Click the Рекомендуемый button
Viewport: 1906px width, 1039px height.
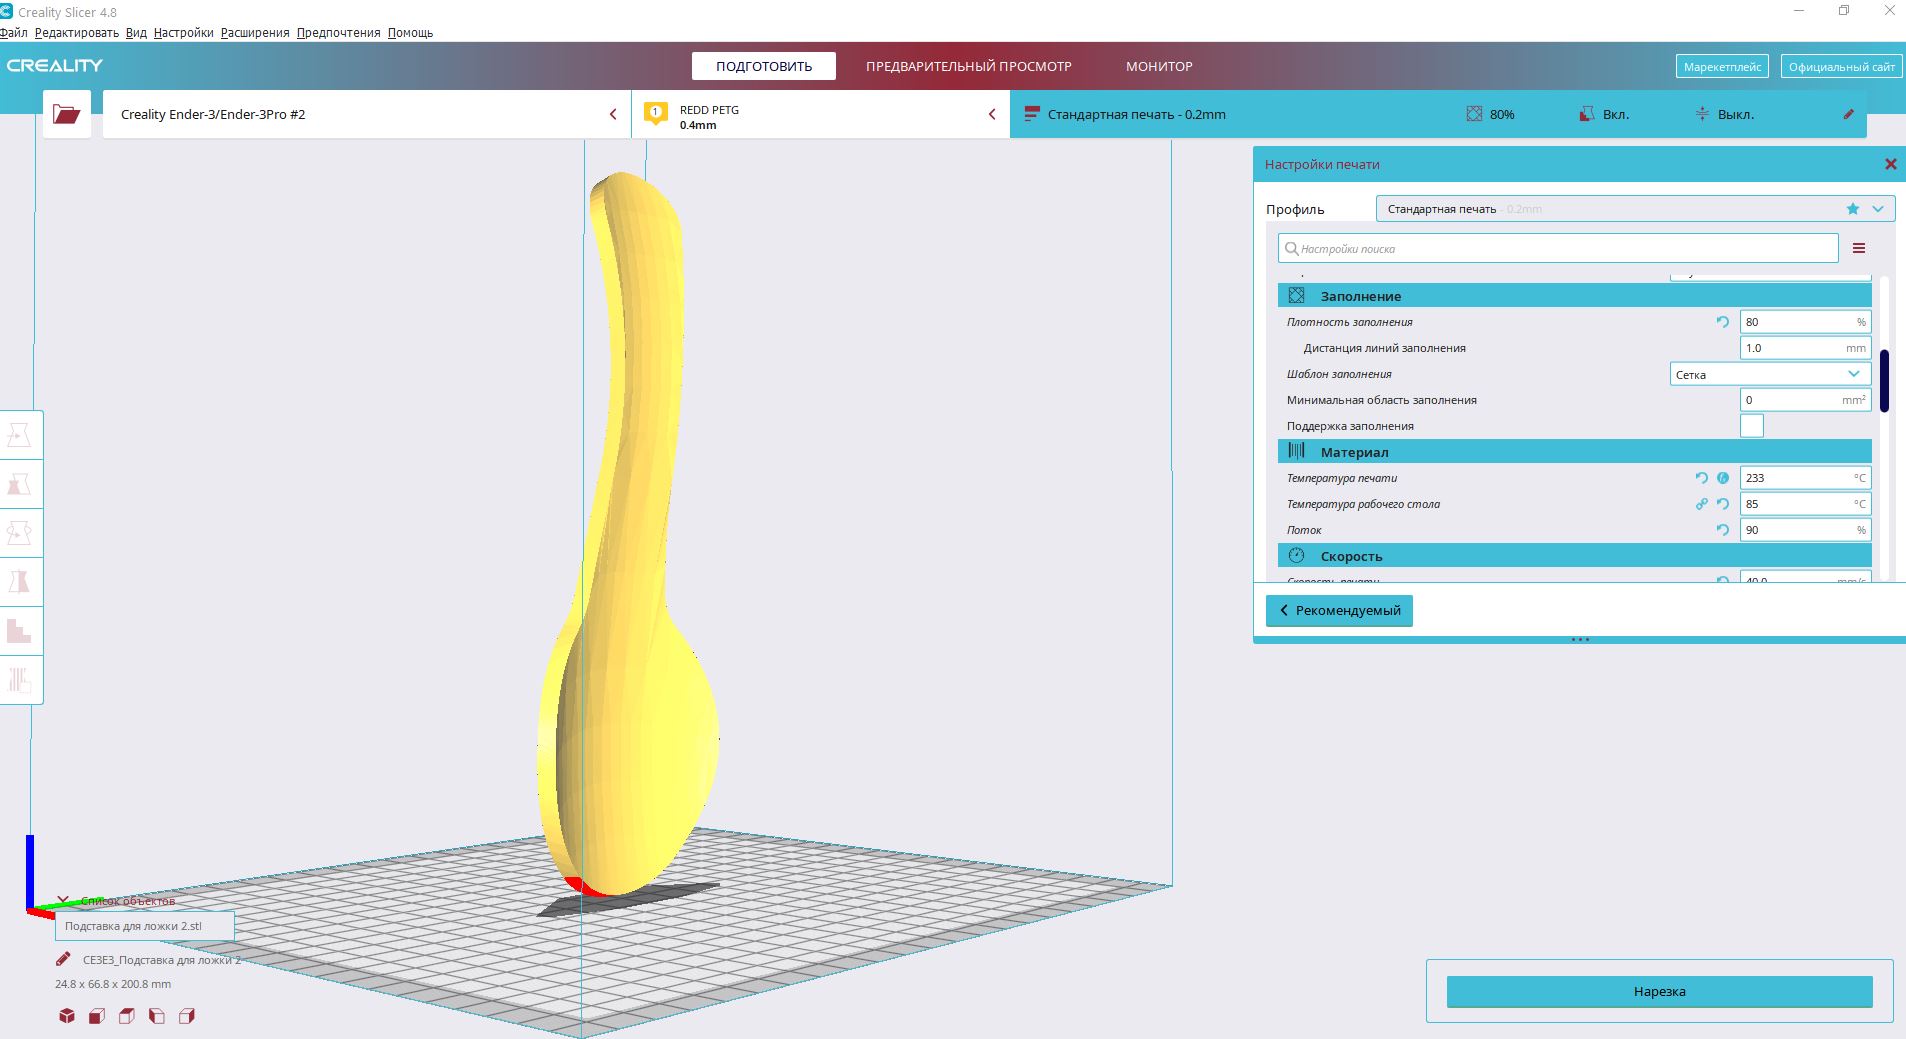tap(1339, 611)
